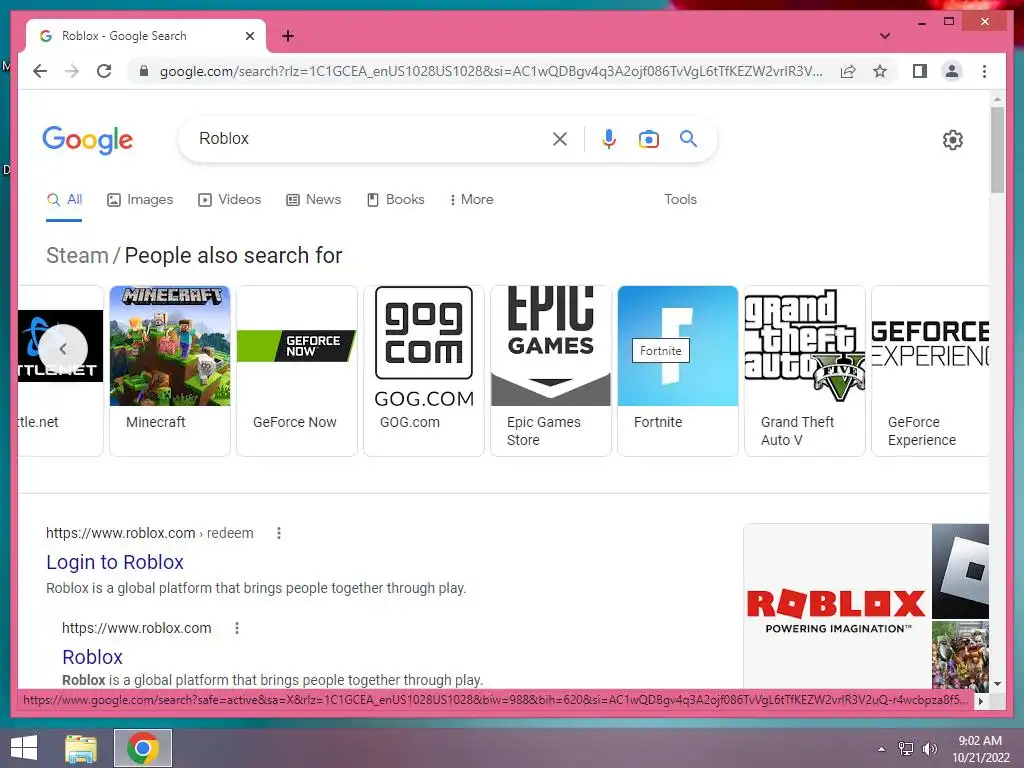
Task: Click the Roblox logo tile image
Action: point(960,571)
